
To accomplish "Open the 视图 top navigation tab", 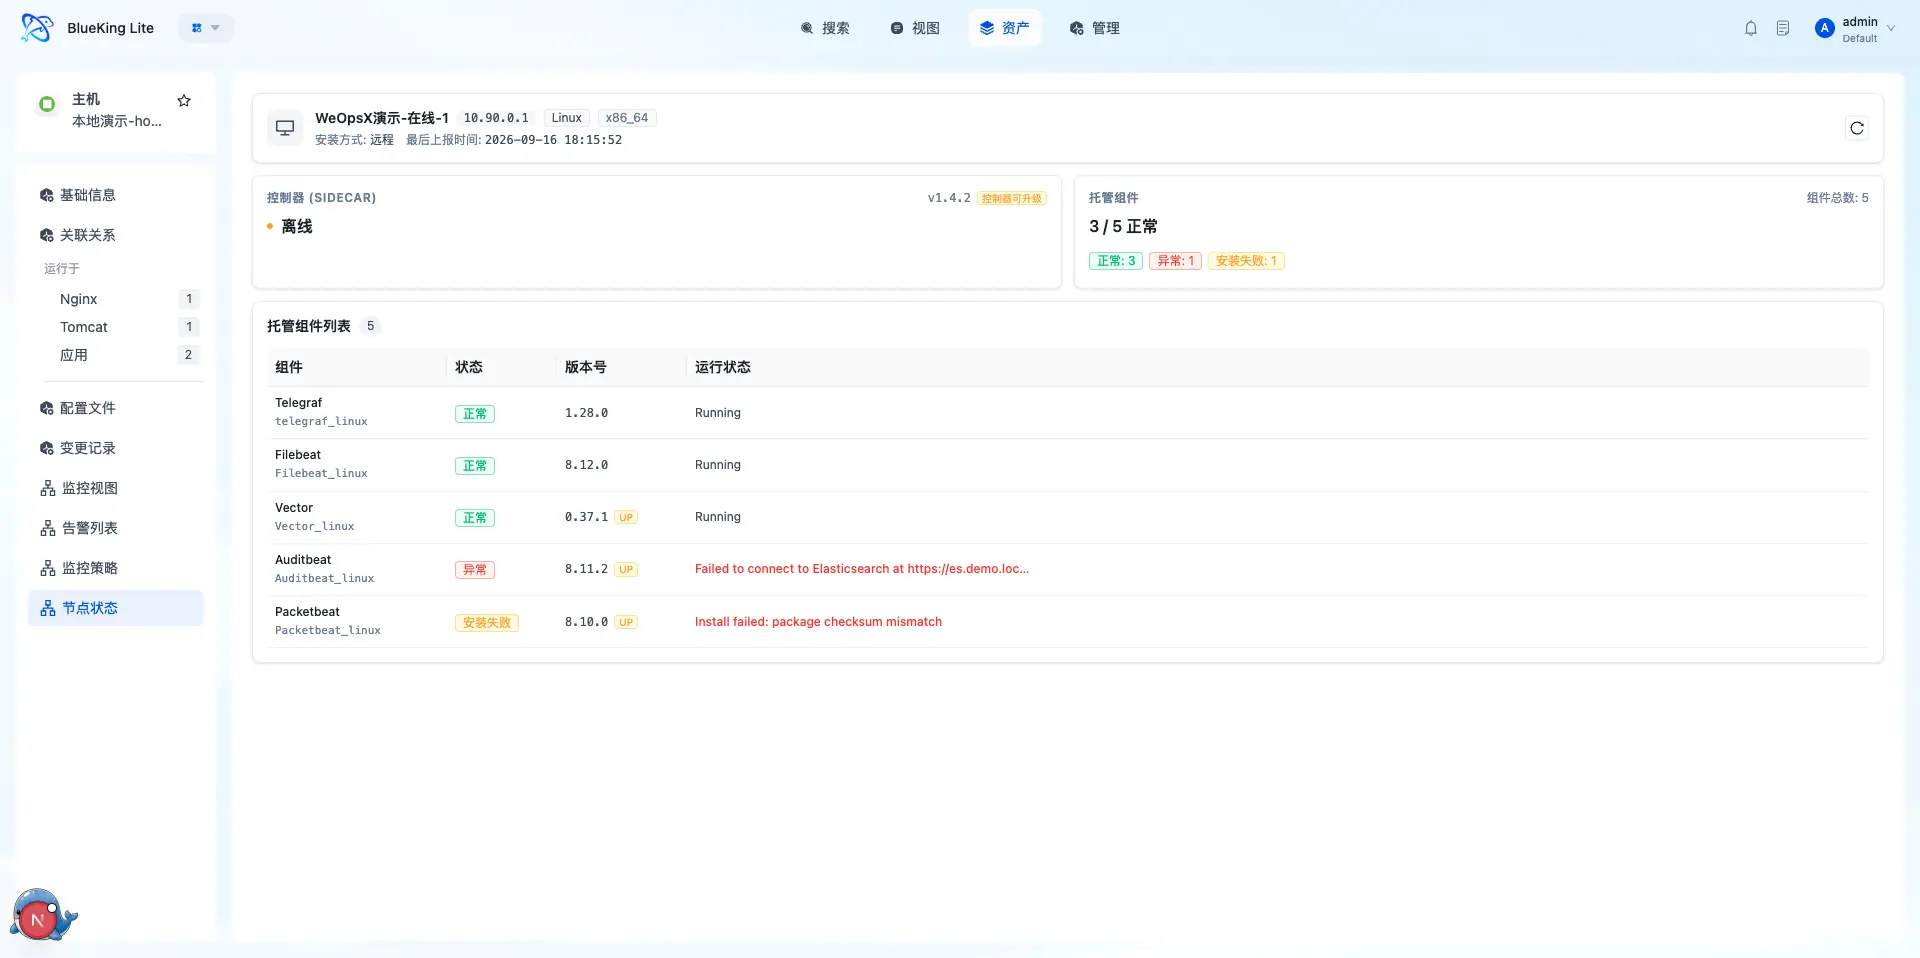I will pyautogui.click(x=915, y=28).
